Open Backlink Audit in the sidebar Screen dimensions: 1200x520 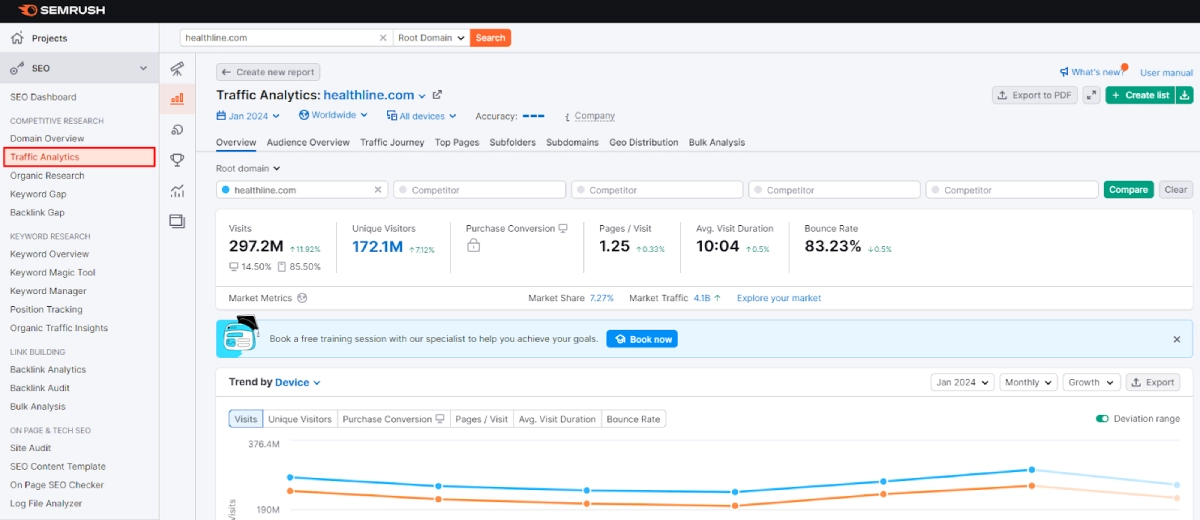40,388
